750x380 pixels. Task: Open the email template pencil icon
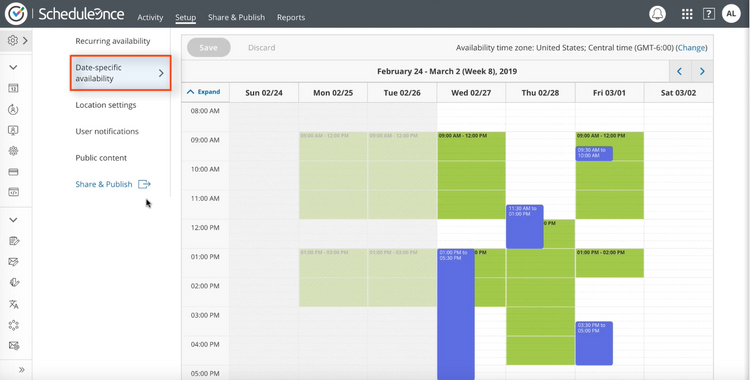(x=14, y=262)
